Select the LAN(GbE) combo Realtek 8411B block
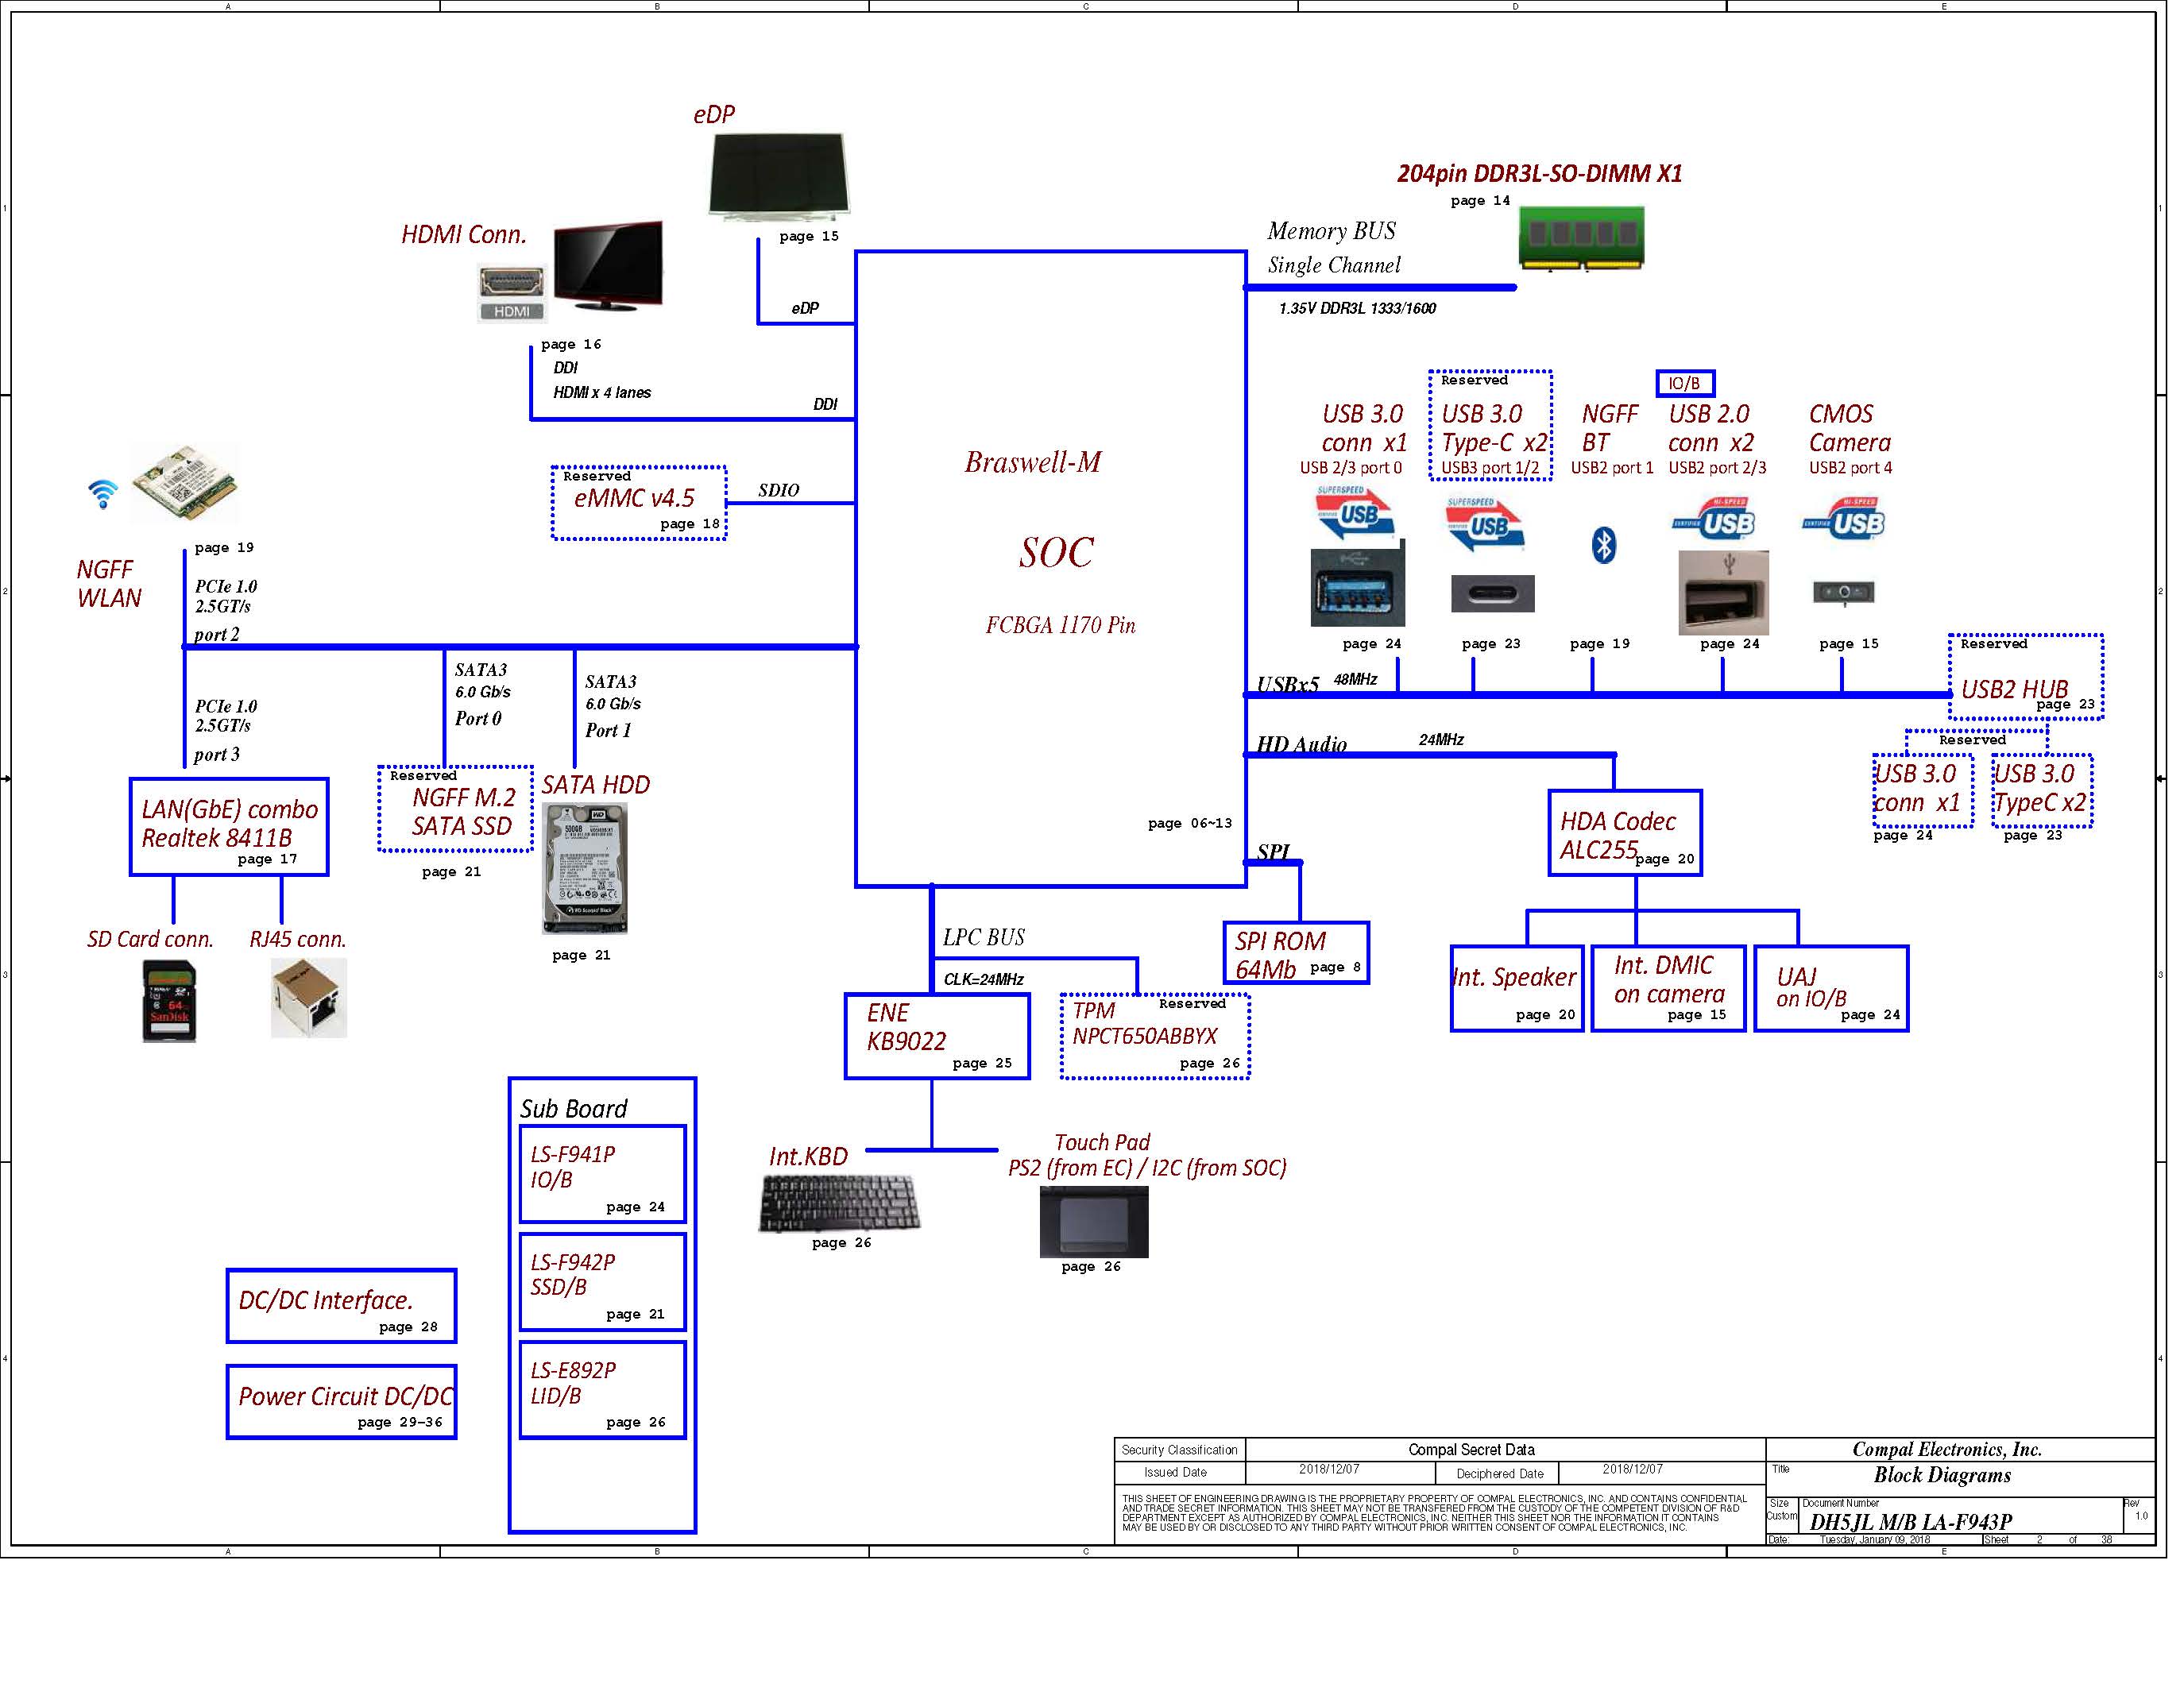 click(x=229, y=827)
